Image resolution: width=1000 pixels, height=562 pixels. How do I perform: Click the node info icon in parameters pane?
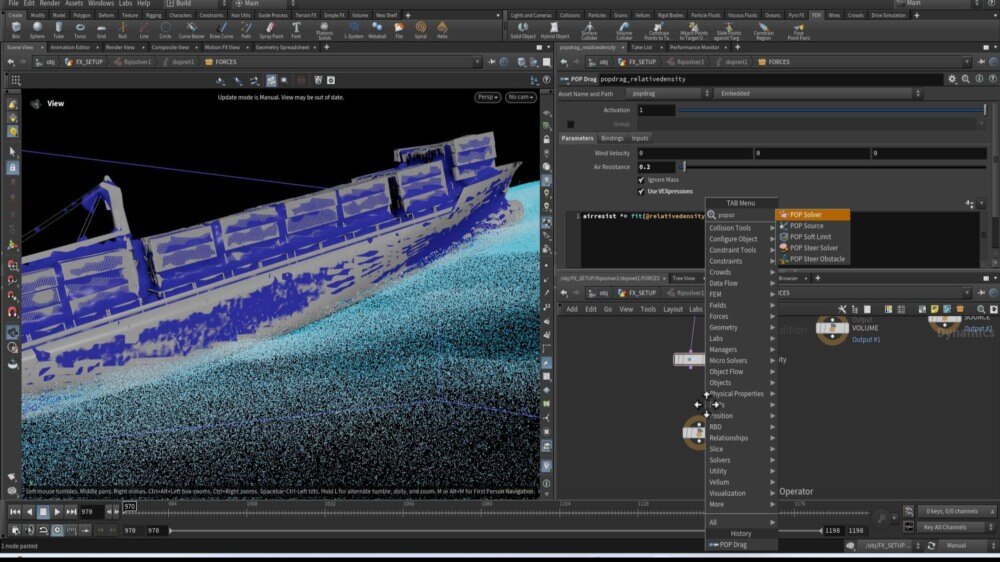[979, 79]
